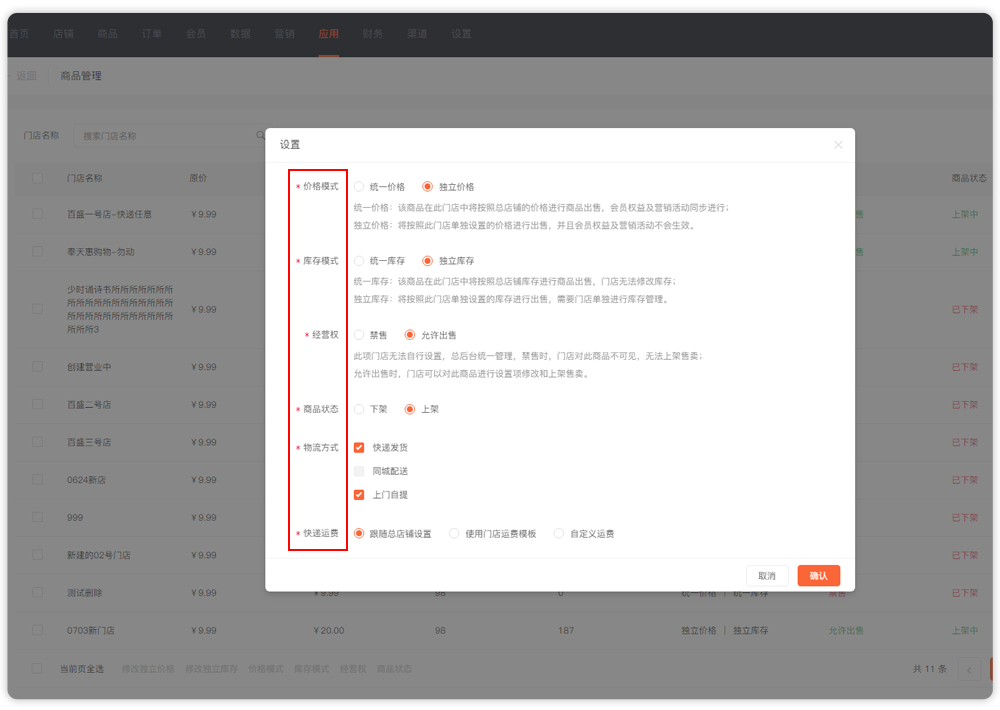The height and width of the screenshot is (710, 1000).
Task: Go to previous page using pagination arrow
Action: (x=967, y=669)
